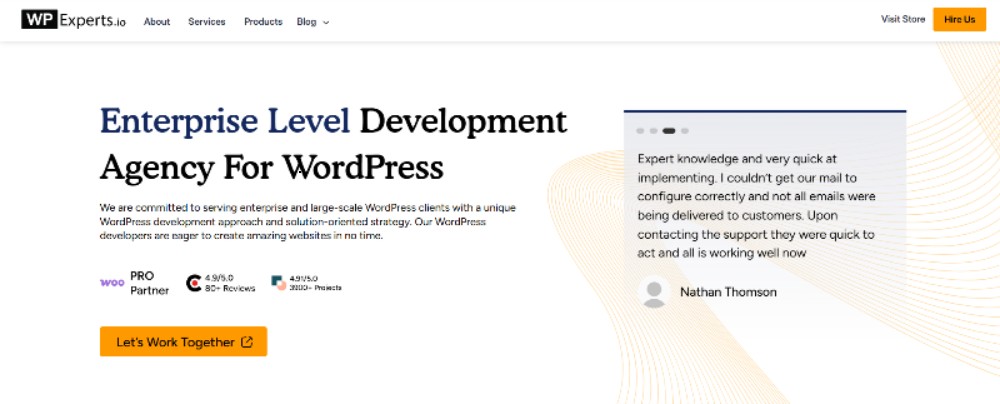
Task: Open the Blog menu item
Action: click(306, 22)
